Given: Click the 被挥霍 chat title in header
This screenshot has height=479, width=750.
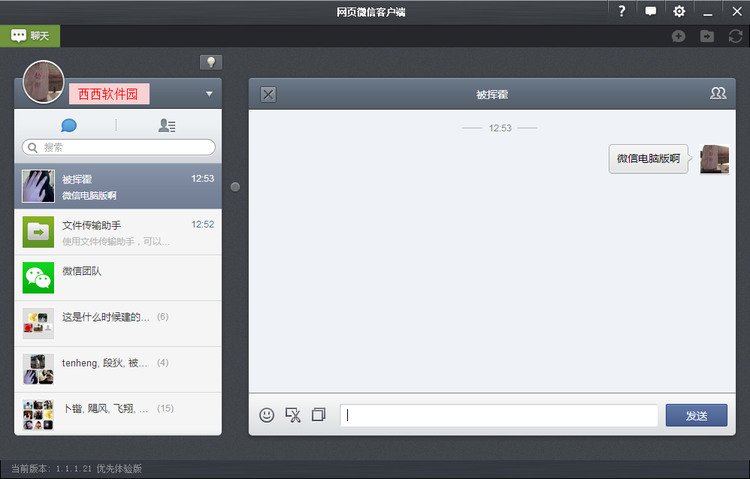Looking at the screenshot, I should pyautogui.click(x=492, y=95).
